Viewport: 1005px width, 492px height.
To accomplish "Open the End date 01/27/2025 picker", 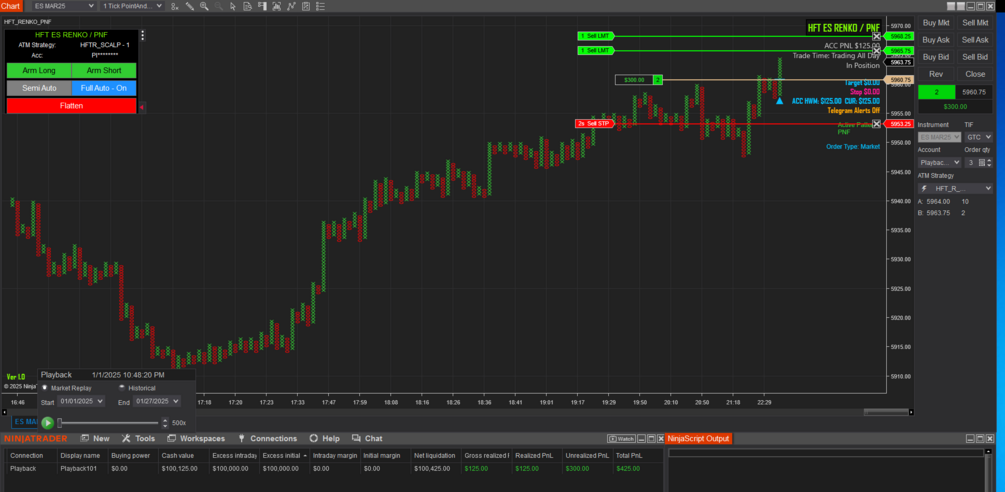I will 157,401.
